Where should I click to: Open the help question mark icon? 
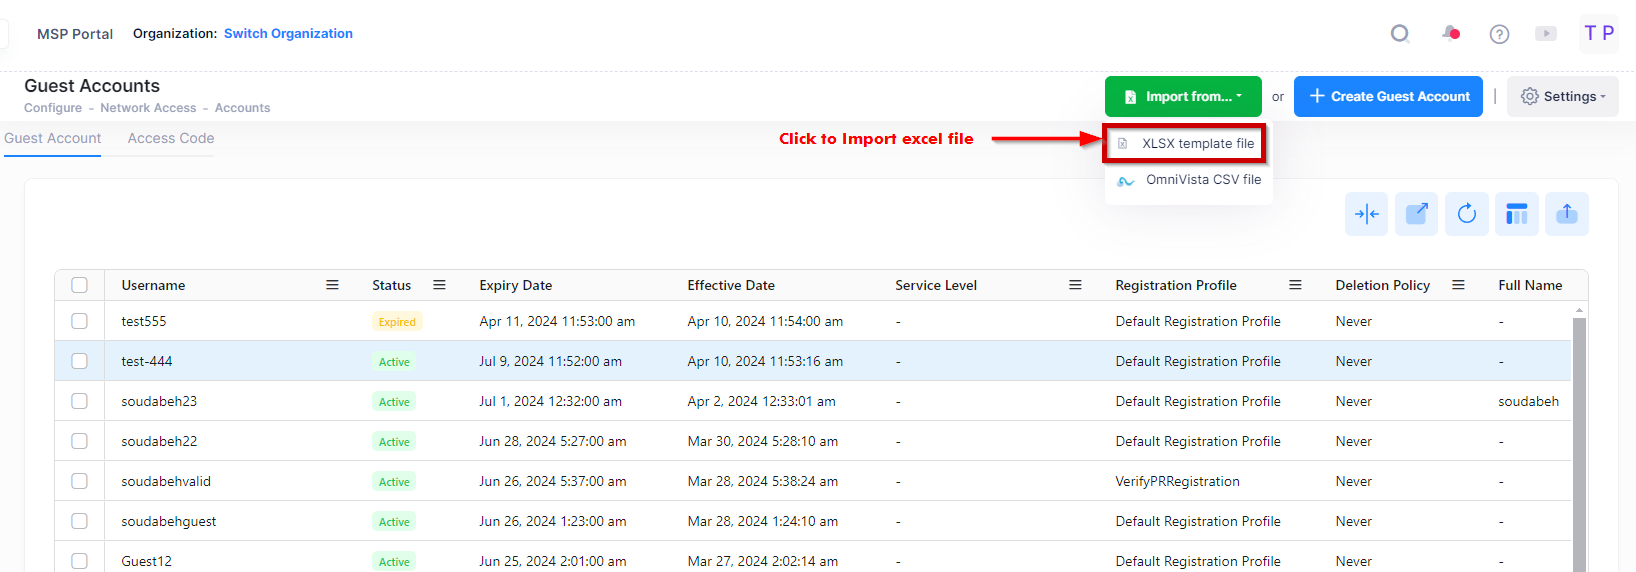(1499, 34)
